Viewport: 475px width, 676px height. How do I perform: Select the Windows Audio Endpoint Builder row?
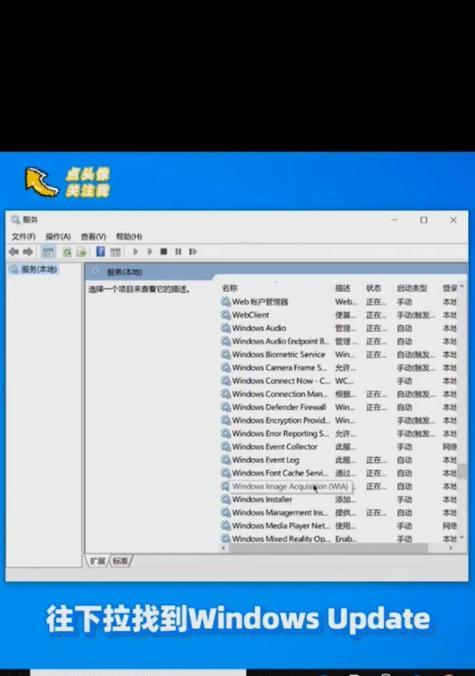339,341
